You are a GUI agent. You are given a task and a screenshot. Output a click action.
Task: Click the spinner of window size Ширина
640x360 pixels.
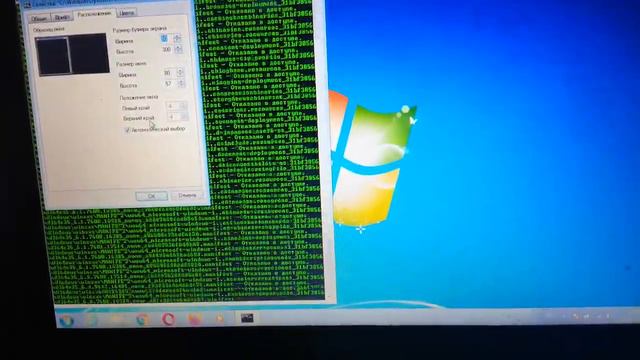pos(180,73)
